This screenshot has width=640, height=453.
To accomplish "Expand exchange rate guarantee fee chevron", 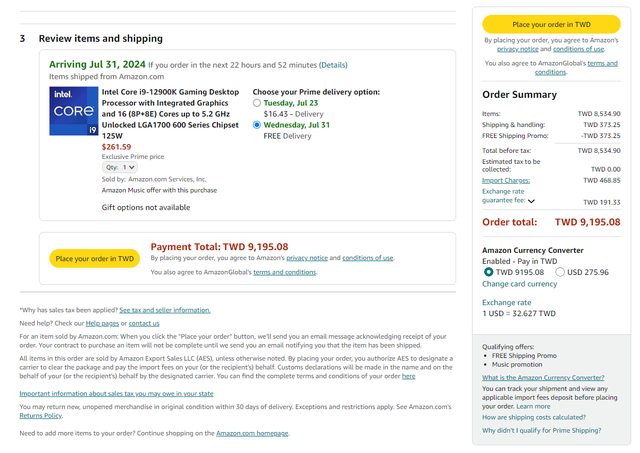I will (x=531, y=201).
